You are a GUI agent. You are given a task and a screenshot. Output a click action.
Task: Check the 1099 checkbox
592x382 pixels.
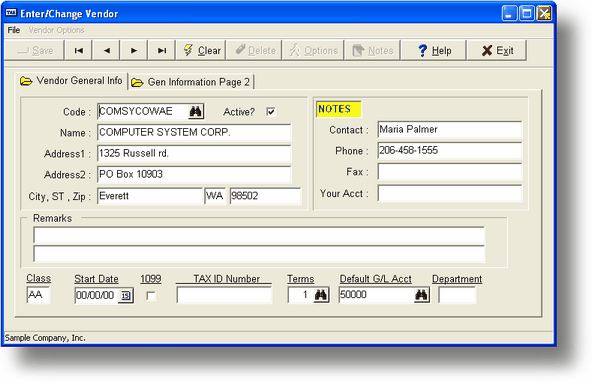click(x=151, y=296)
